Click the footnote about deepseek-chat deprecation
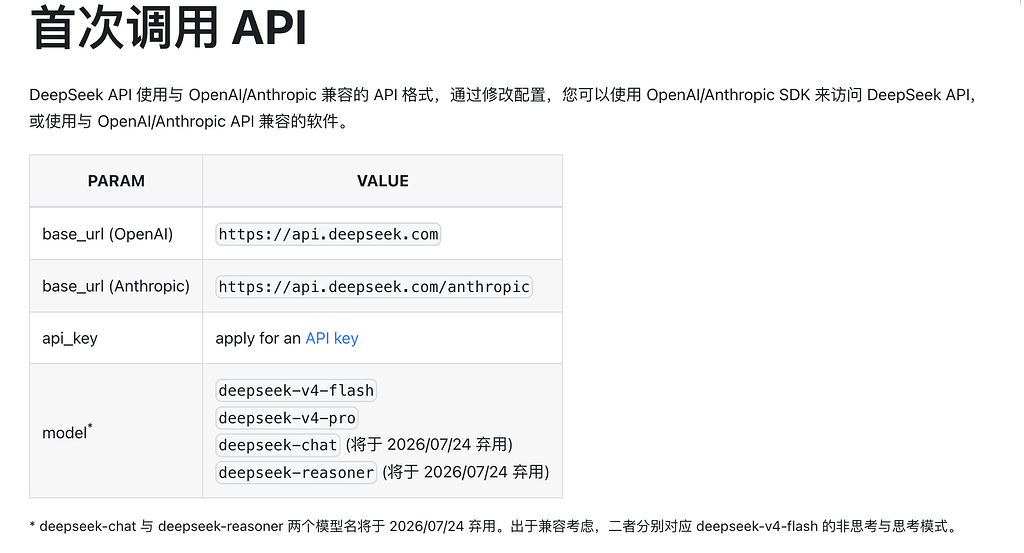1024x553 pixels. tap(493, 526)
